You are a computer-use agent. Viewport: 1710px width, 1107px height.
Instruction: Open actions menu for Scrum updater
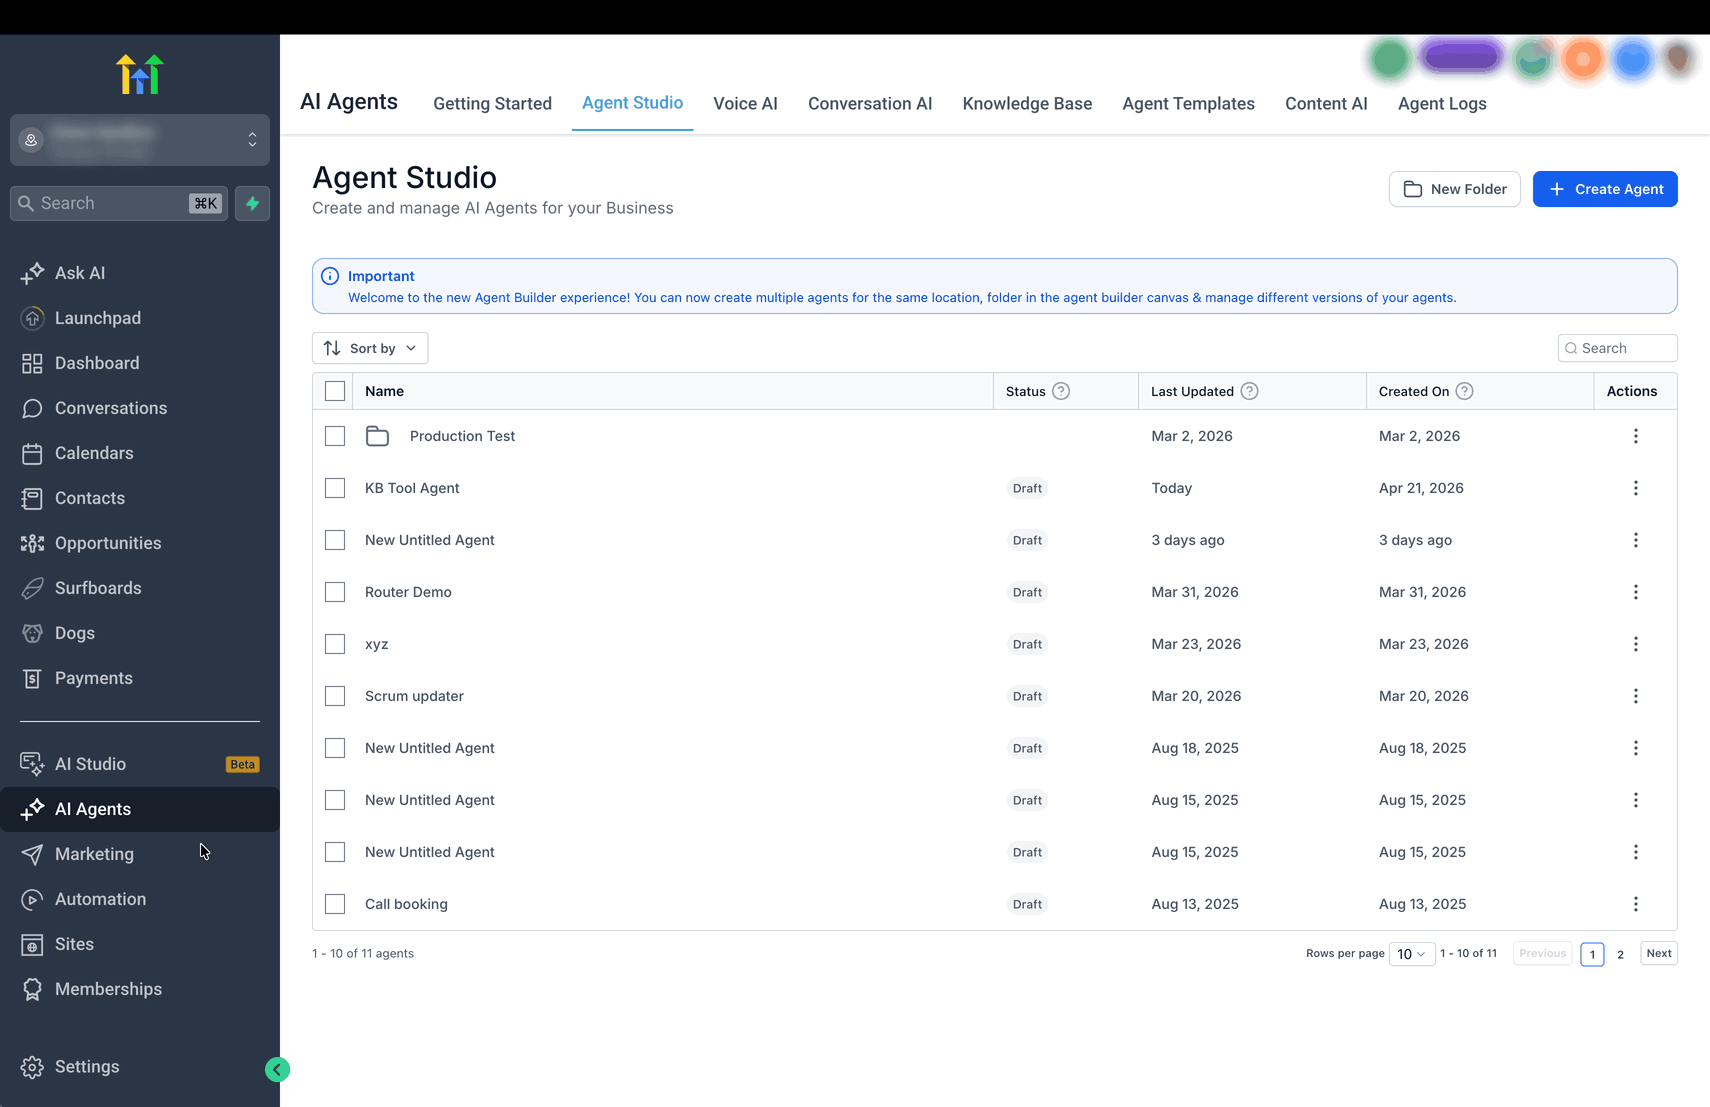coord(1636,696)
